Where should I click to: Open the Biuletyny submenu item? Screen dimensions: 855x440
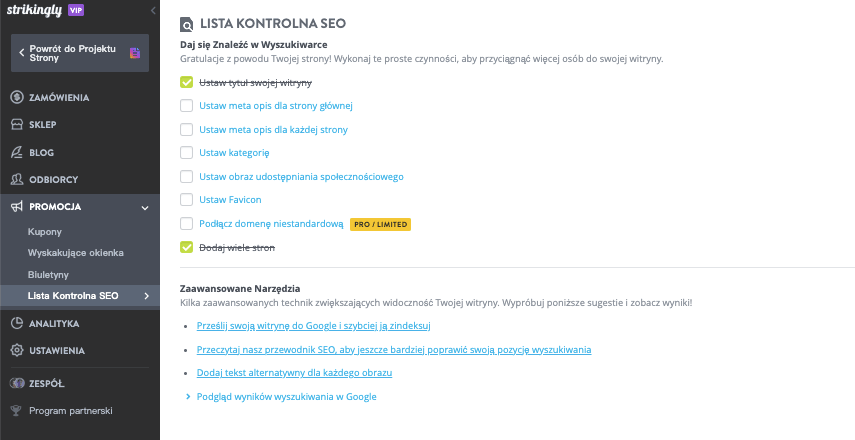coord(49,274)
